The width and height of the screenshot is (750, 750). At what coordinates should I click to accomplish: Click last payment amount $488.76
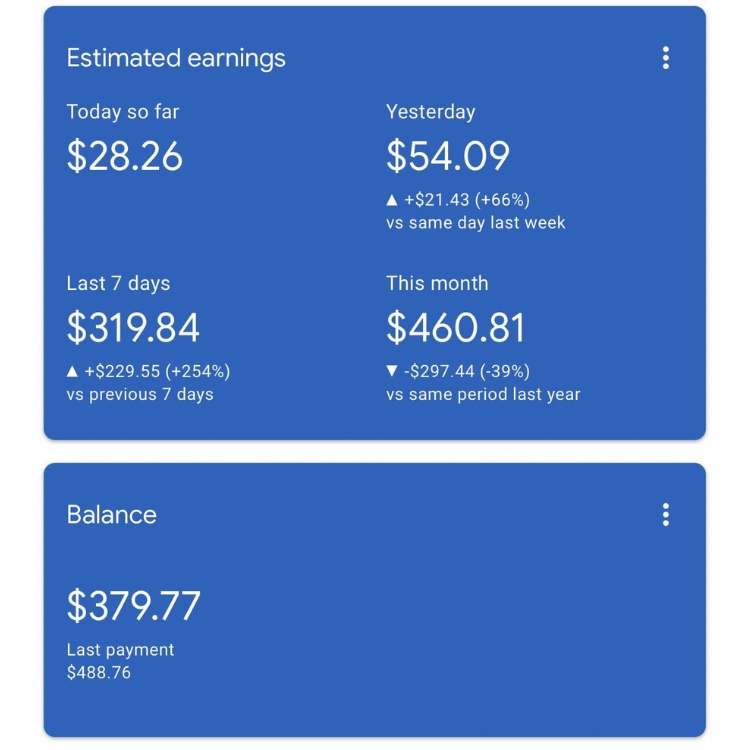[x=99, y=673]
